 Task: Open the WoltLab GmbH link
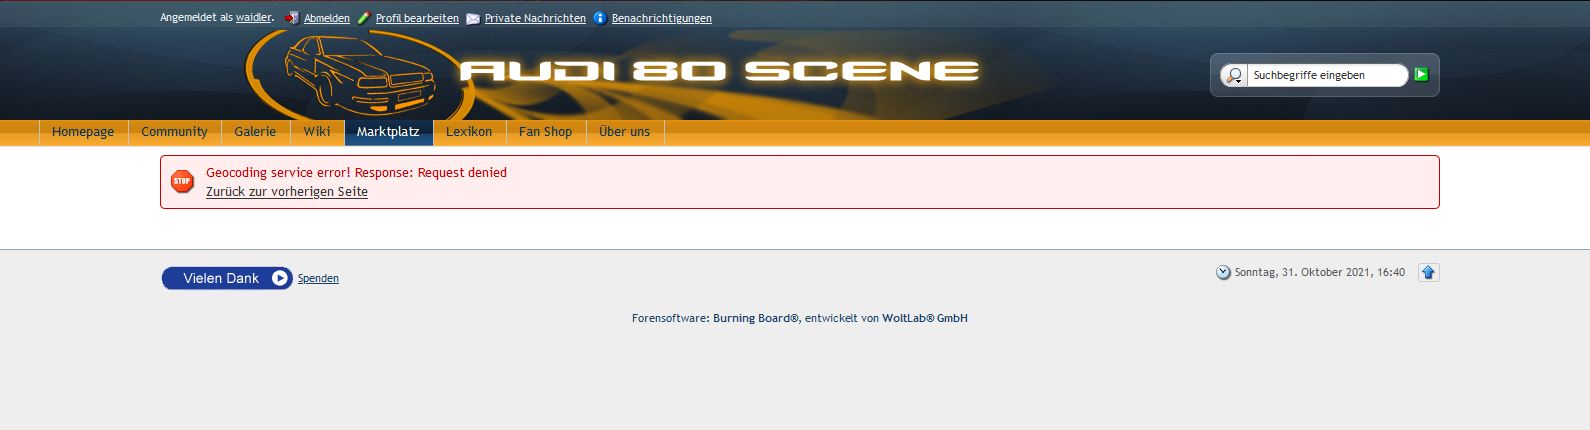tap(925, 318)
